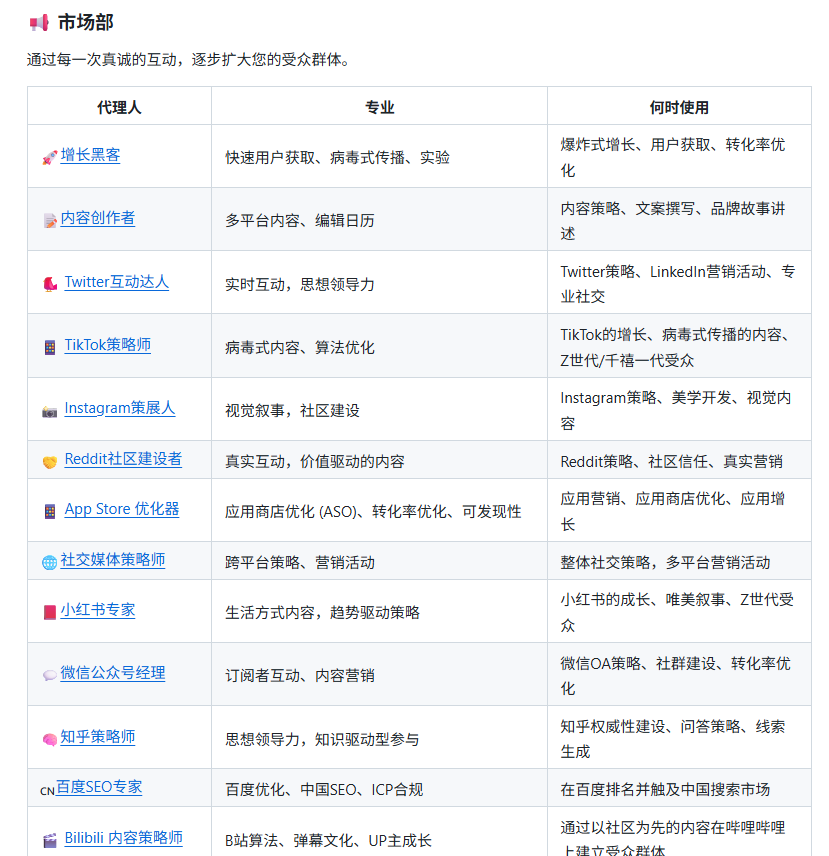Follow the TikTok策略师 link
The image size is (829, 856).
click(107, 345)
